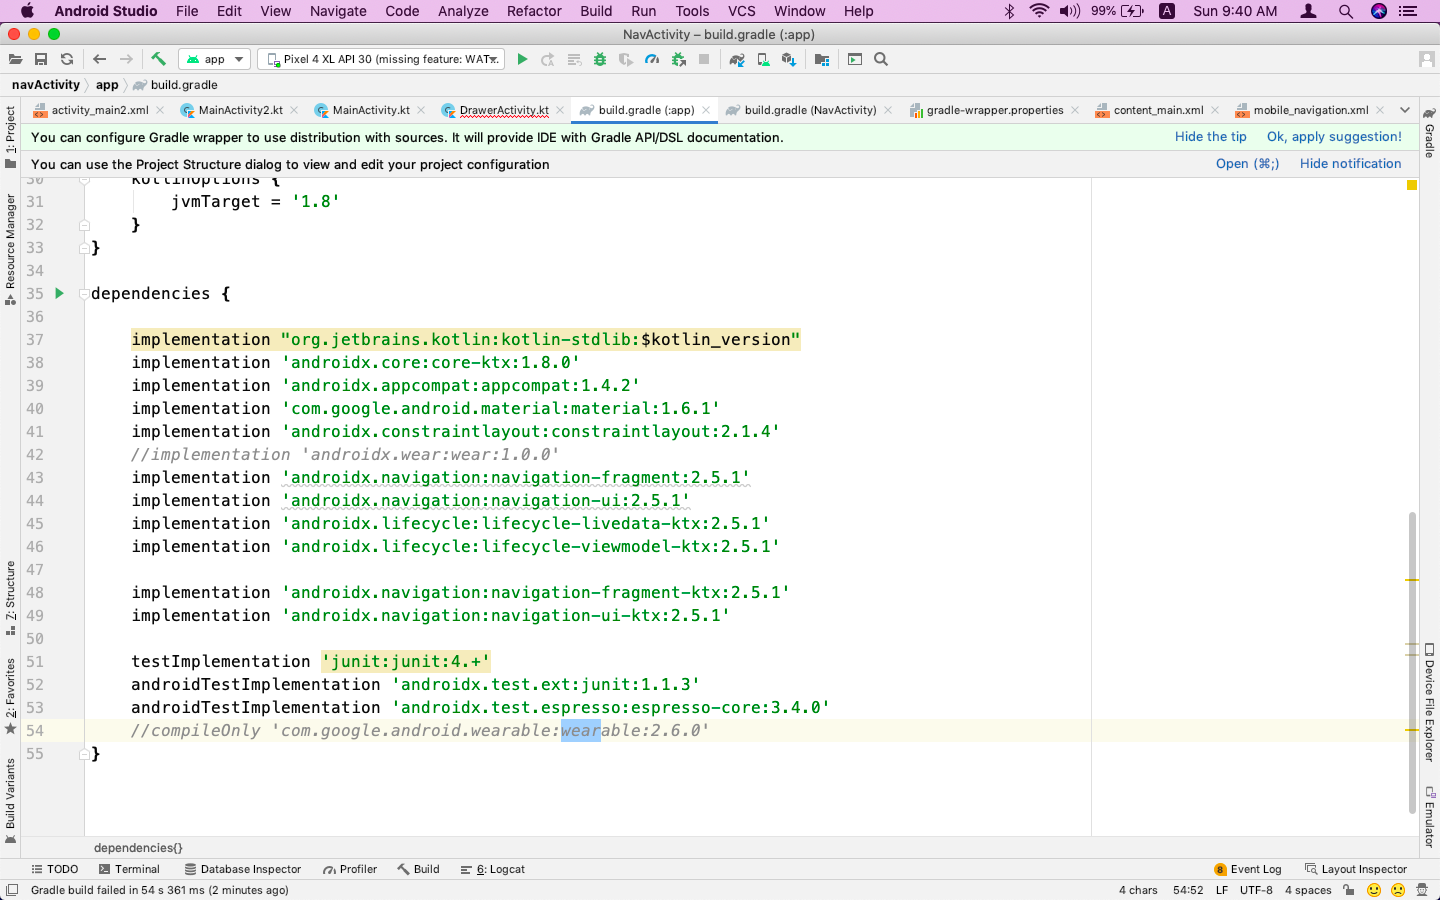1440x900 pixels.
Task: Open the Profile app gauge icon
Action: coord(652,60)
